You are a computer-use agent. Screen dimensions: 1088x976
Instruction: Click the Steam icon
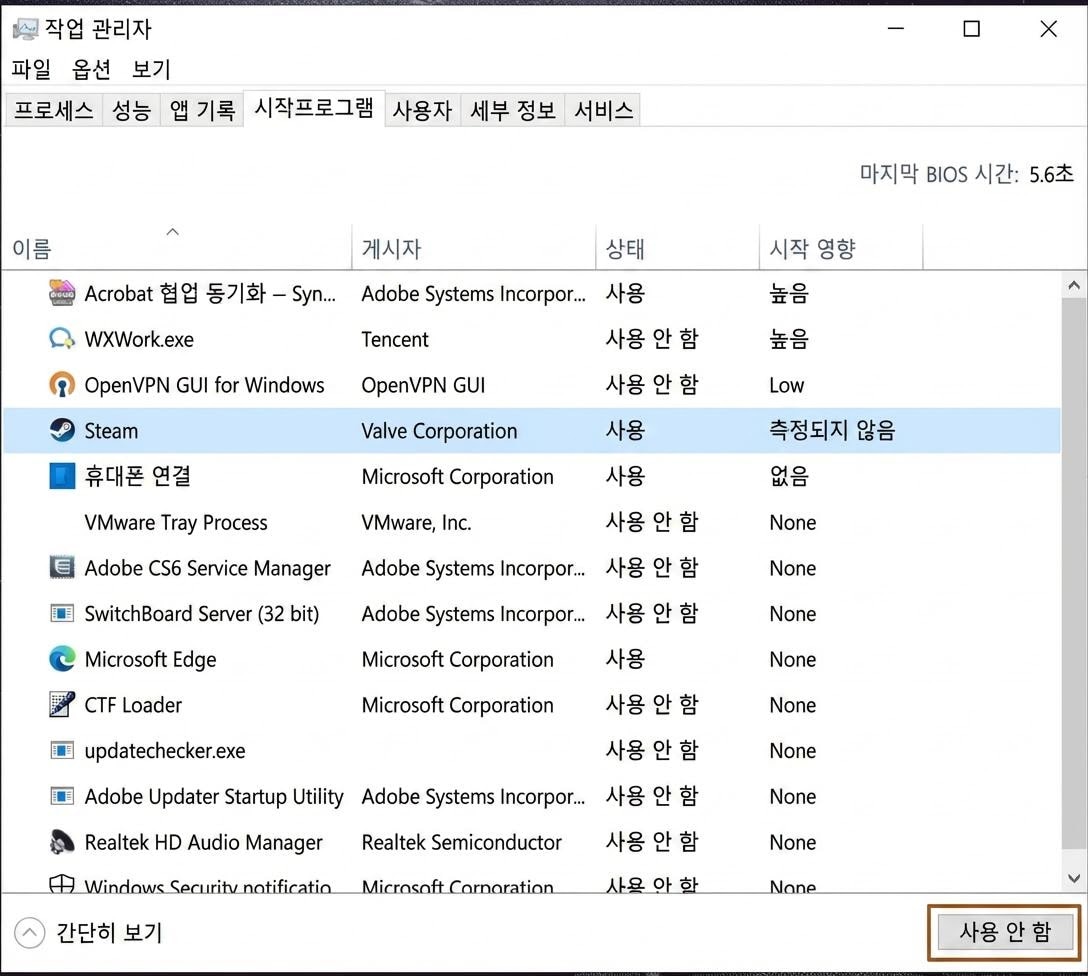point(62,431)
